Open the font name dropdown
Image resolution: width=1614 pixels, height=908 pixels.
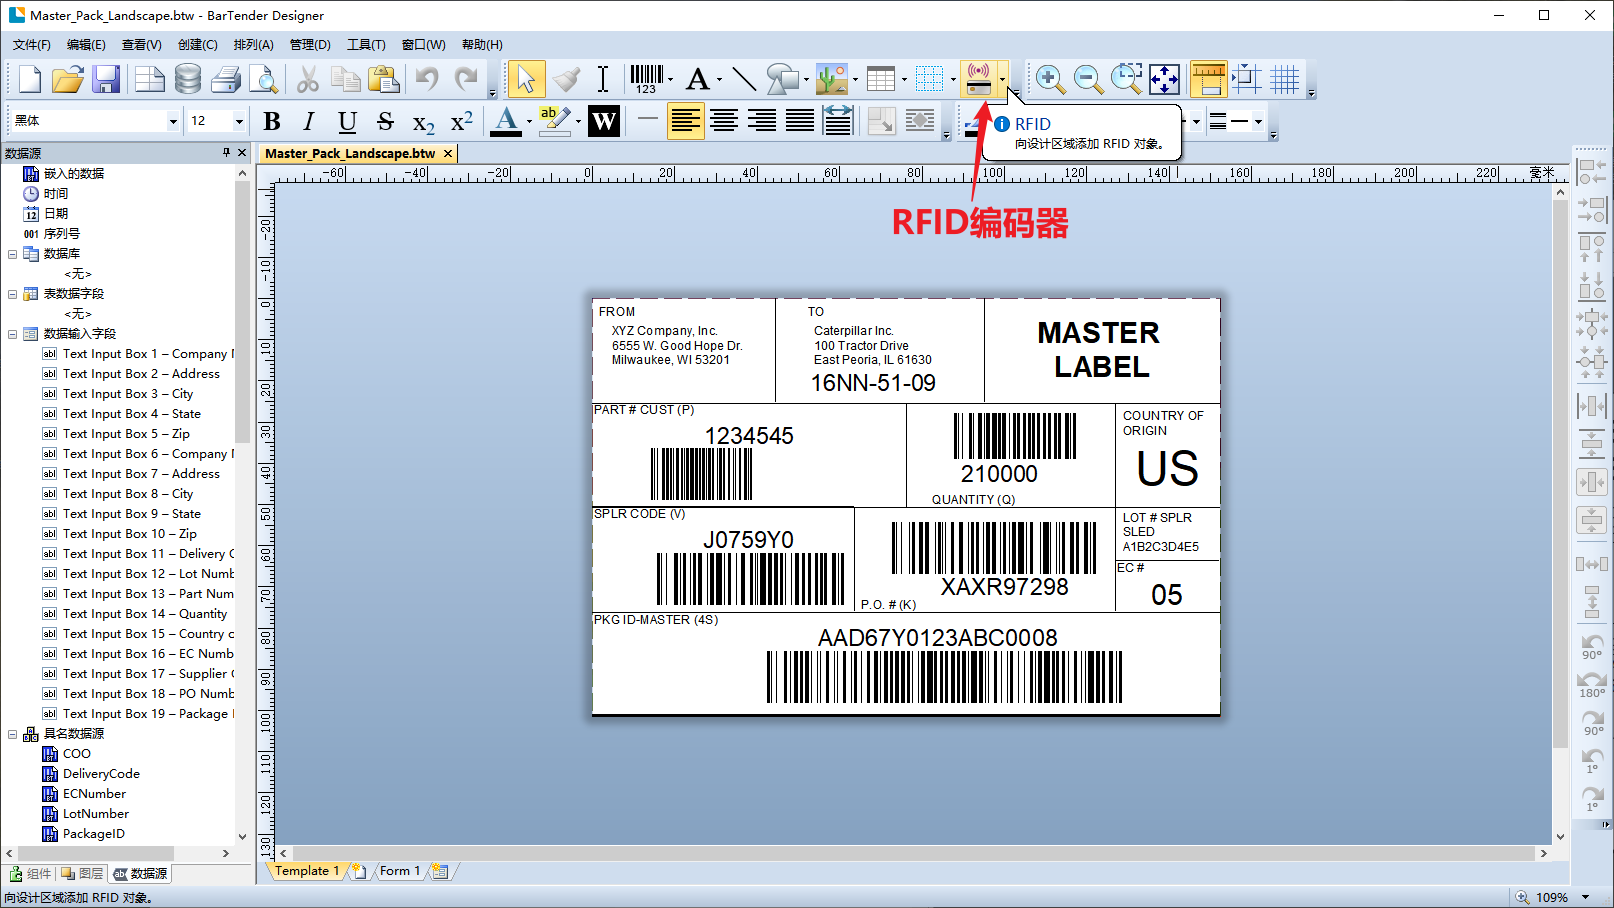[x=173, y=121]
